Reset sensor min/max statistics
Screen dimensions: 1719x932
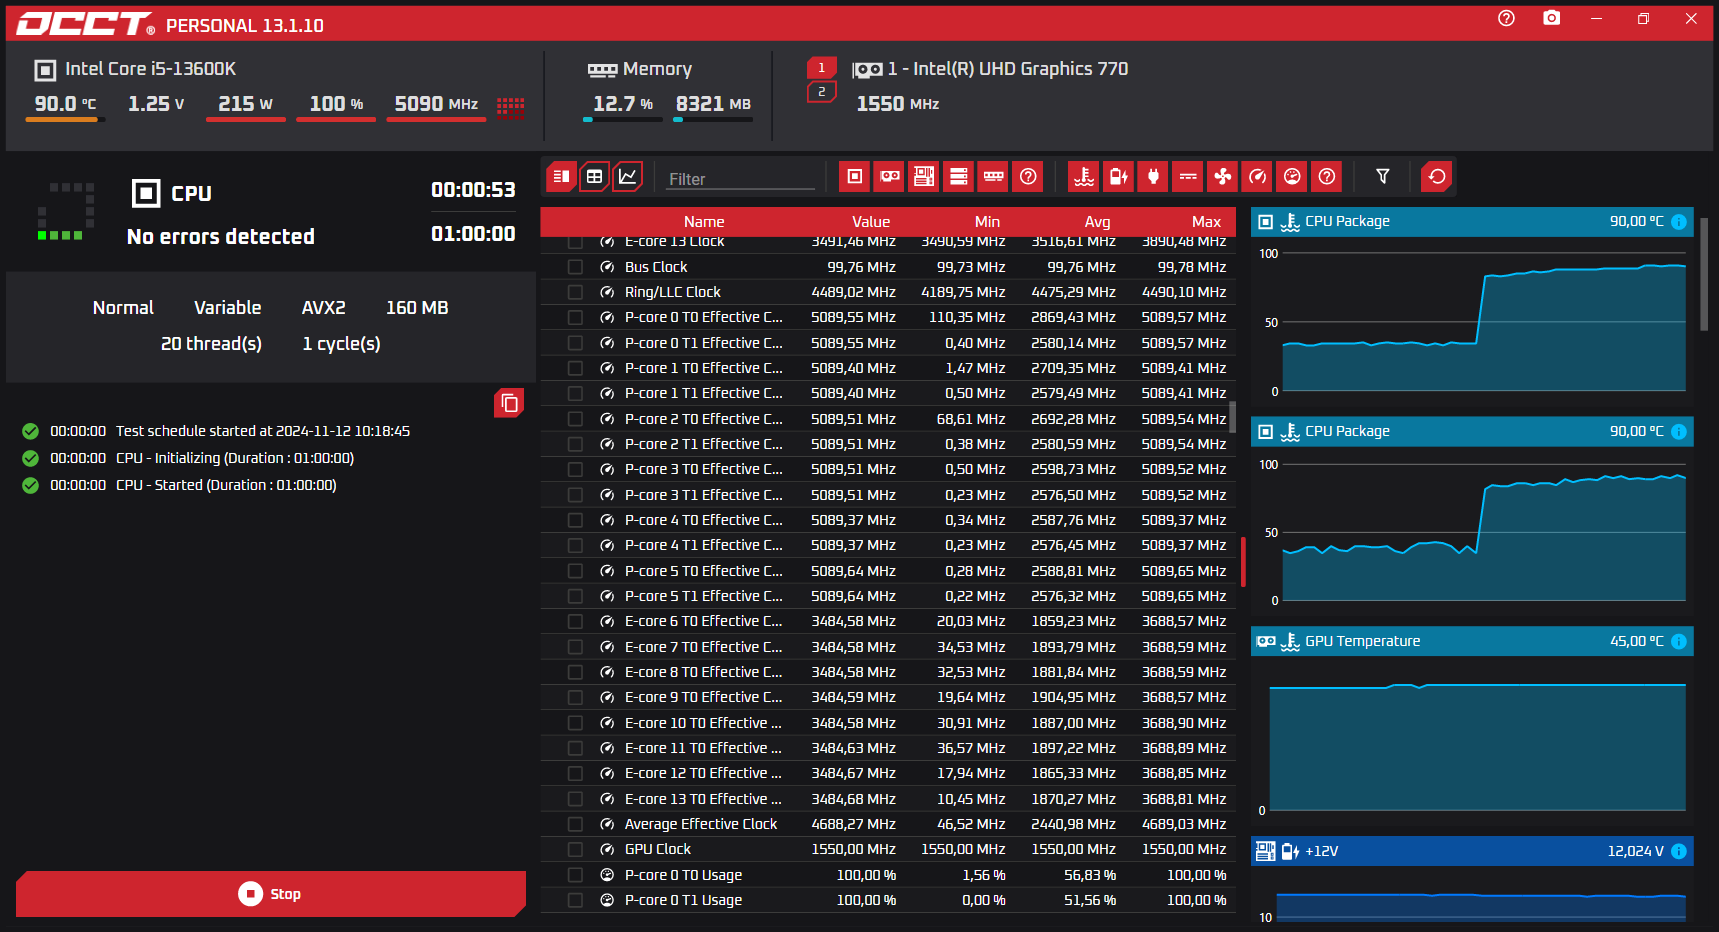click(1437, 177)
